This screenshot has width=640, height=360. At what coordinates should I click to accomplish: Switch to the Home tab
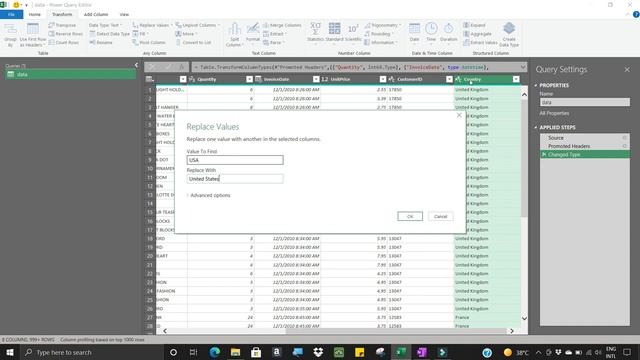point(35,14)
